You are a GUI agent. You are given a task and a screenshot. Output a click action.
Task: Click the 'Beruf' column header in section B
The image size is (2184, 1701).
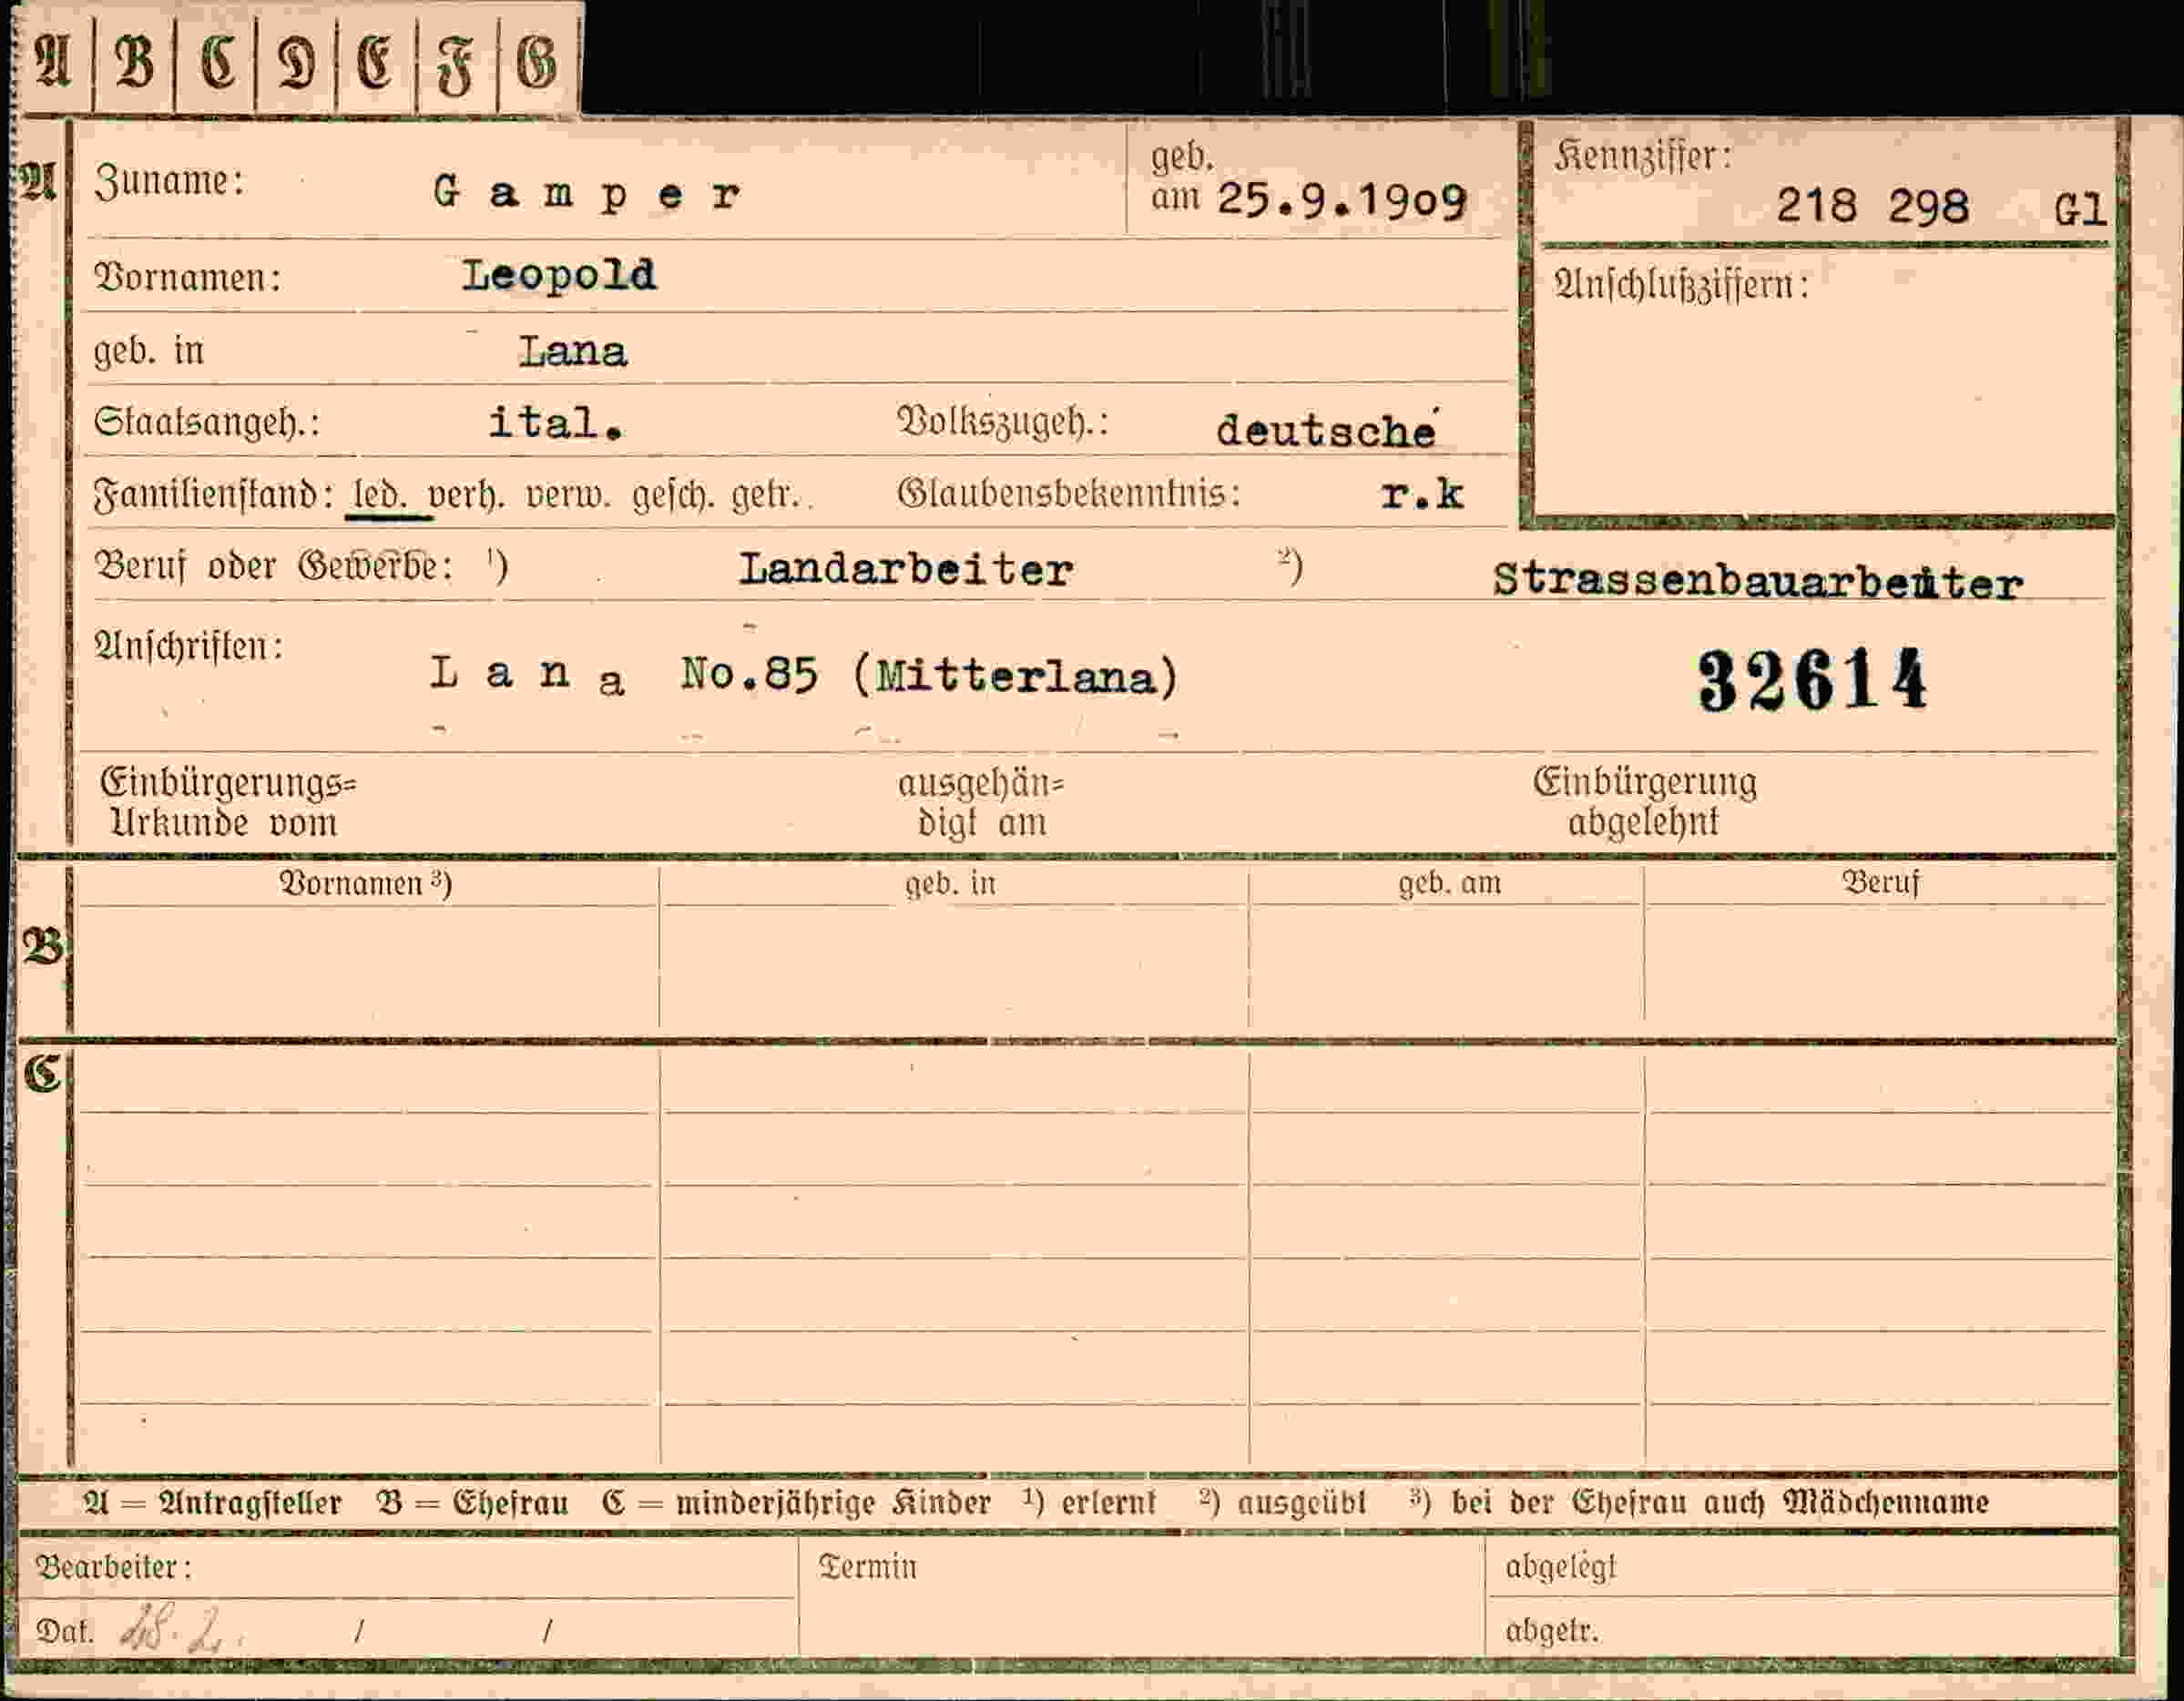click(1880, 883)
